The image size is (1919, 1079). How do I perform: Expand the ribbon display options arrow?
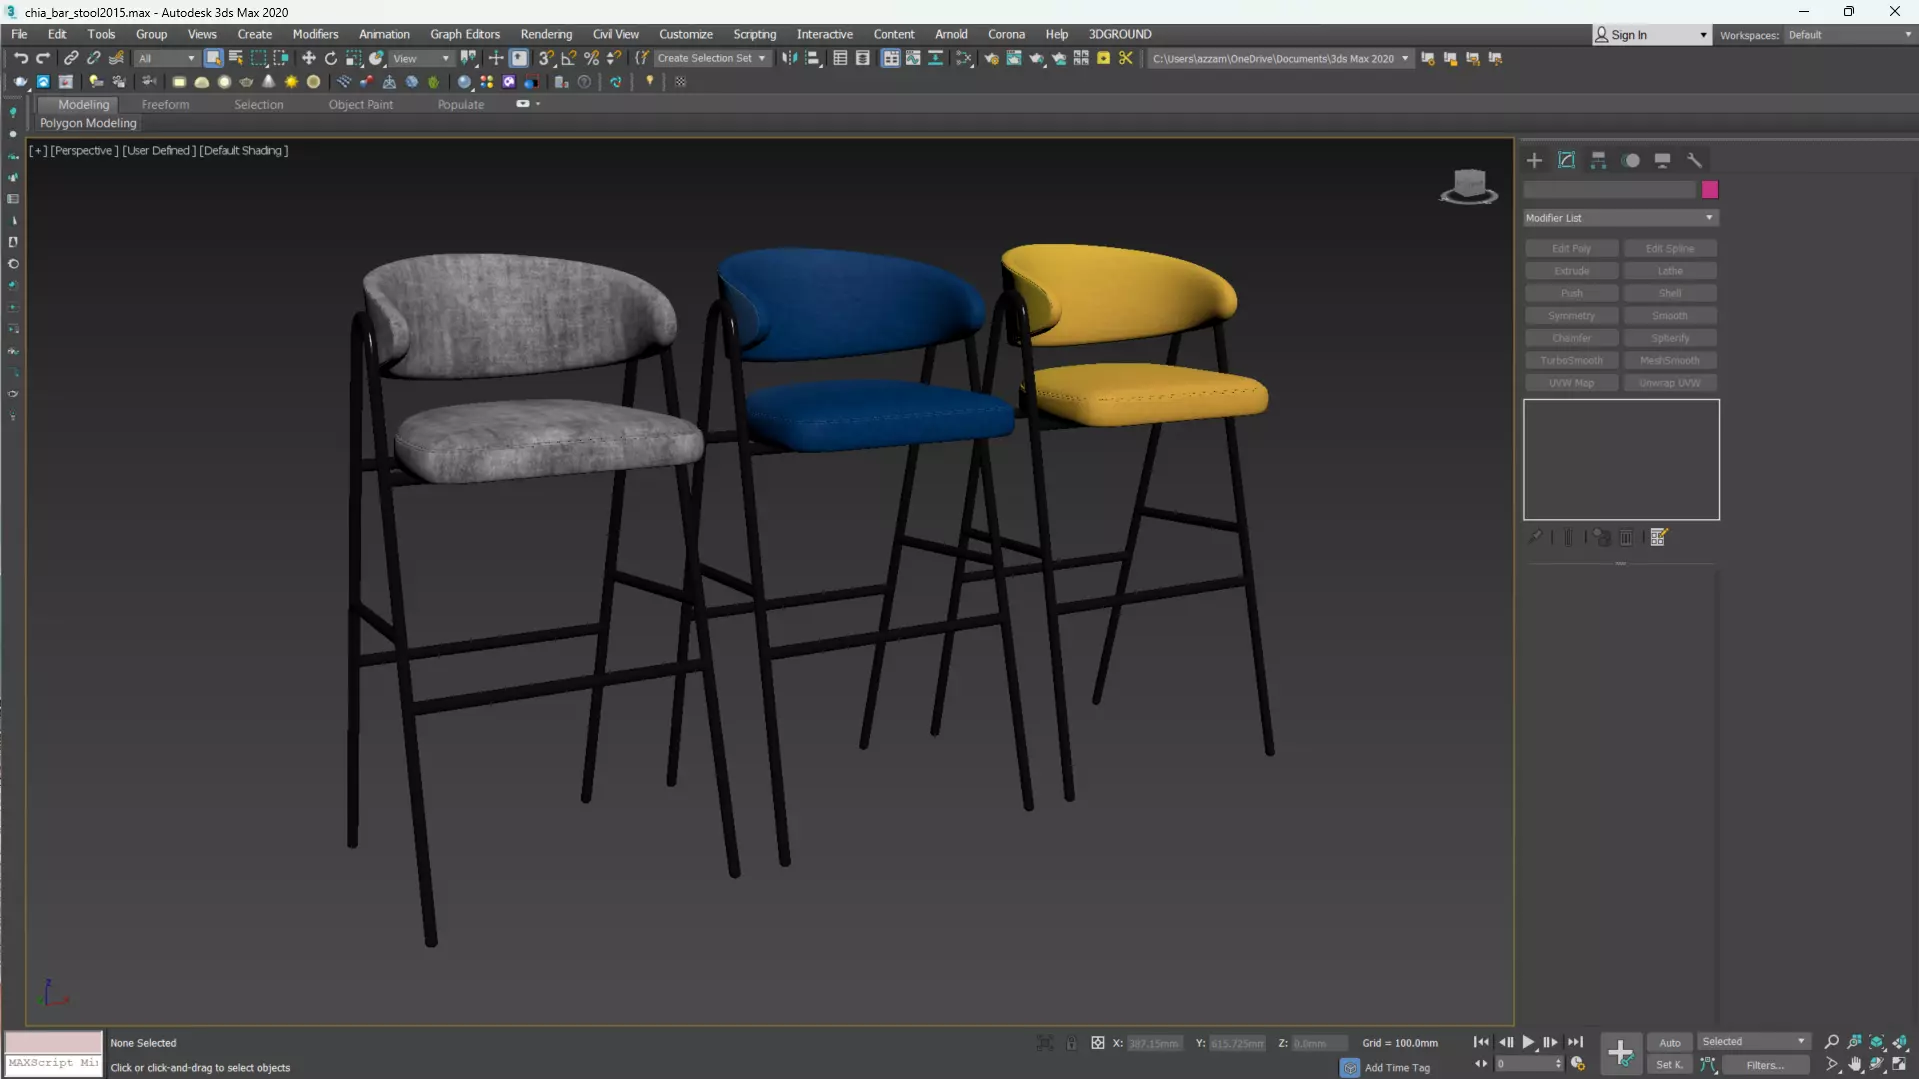pos(538,104)
